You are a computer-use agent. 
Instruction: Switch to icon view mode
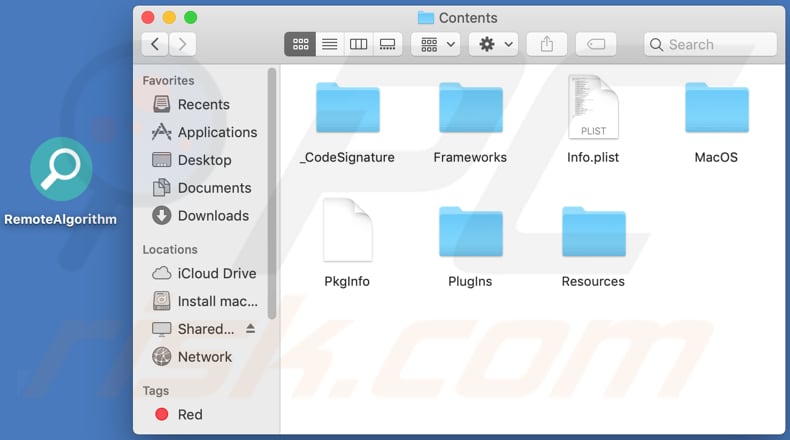click(x=299, y=44)
